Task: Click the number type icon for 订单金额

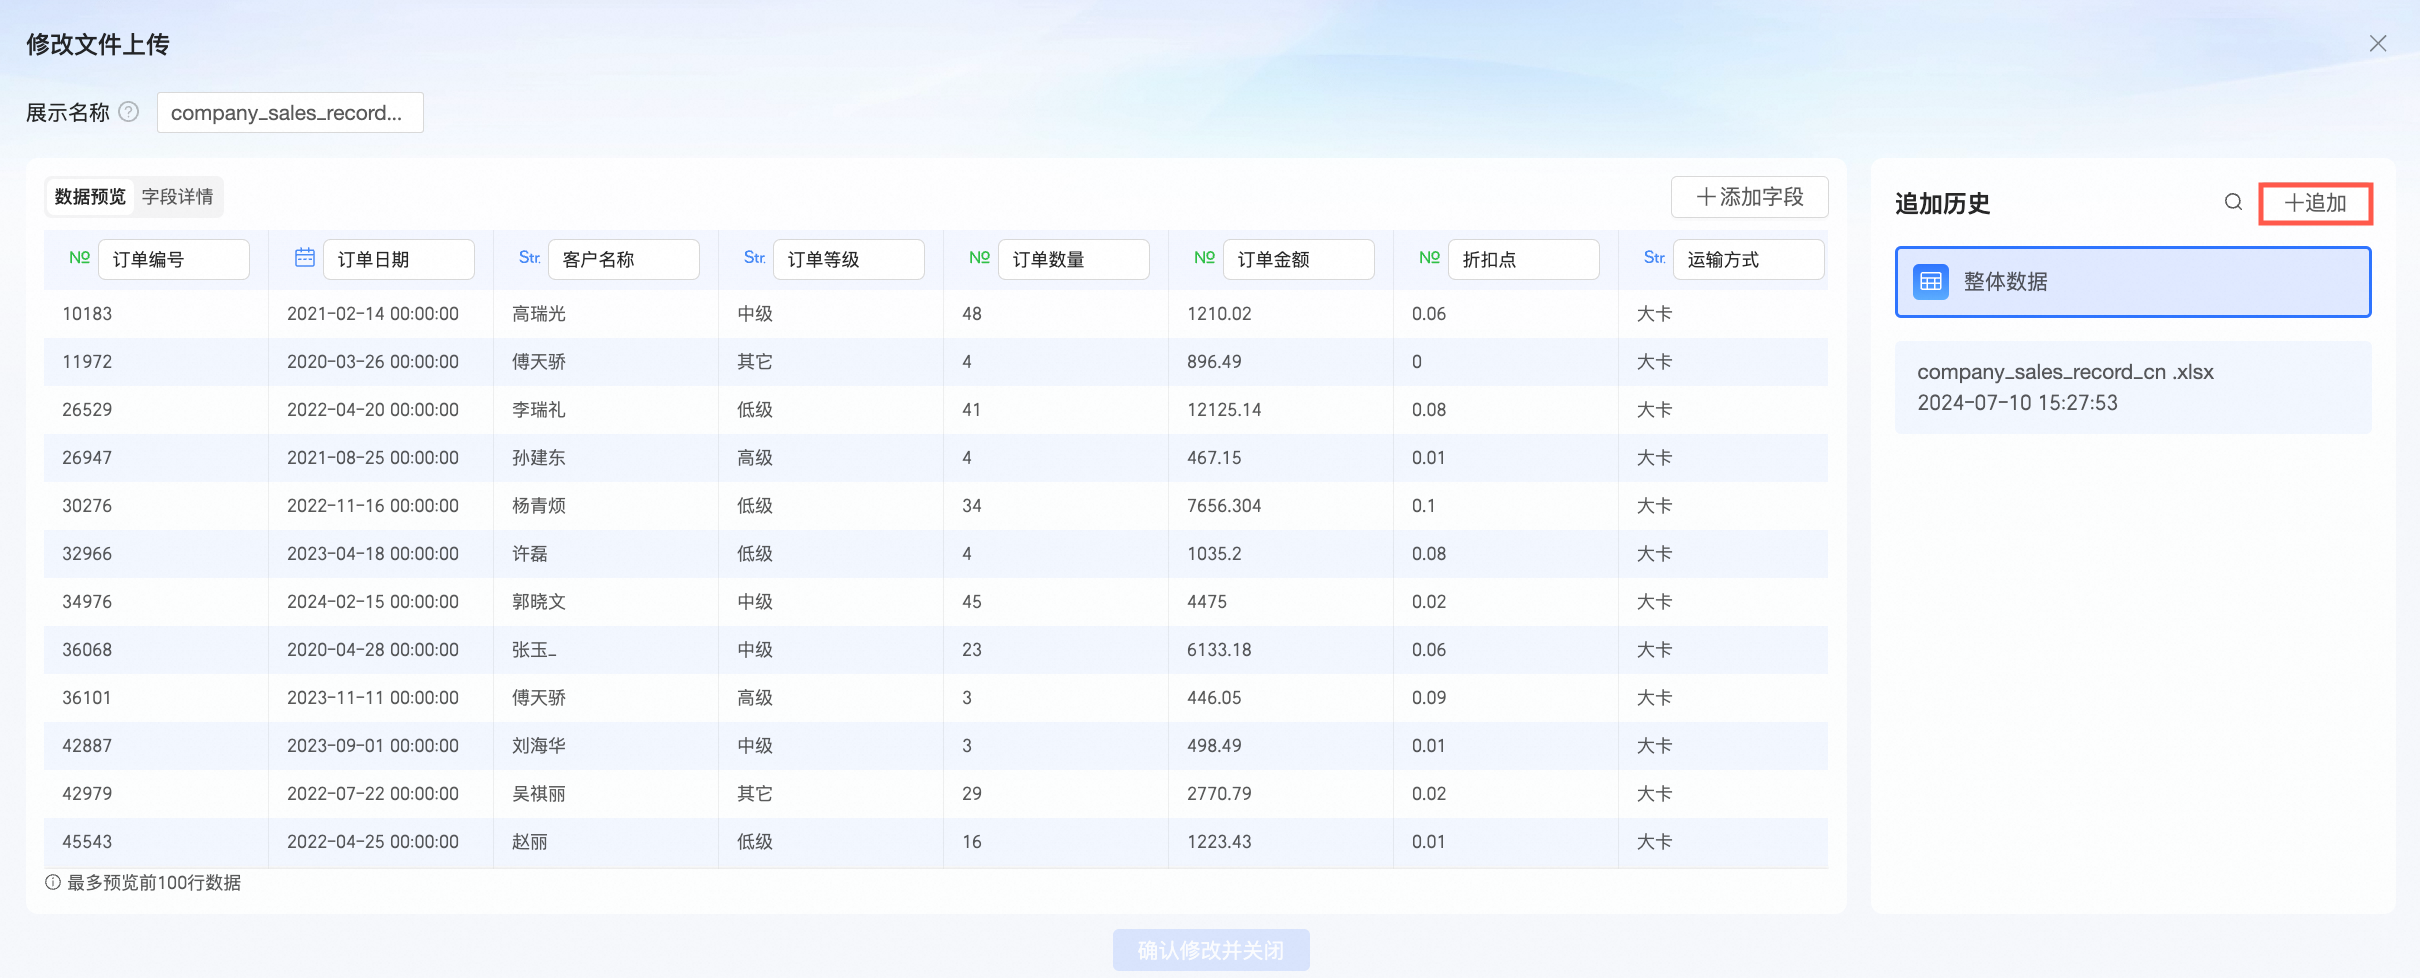Action: 1205,258
